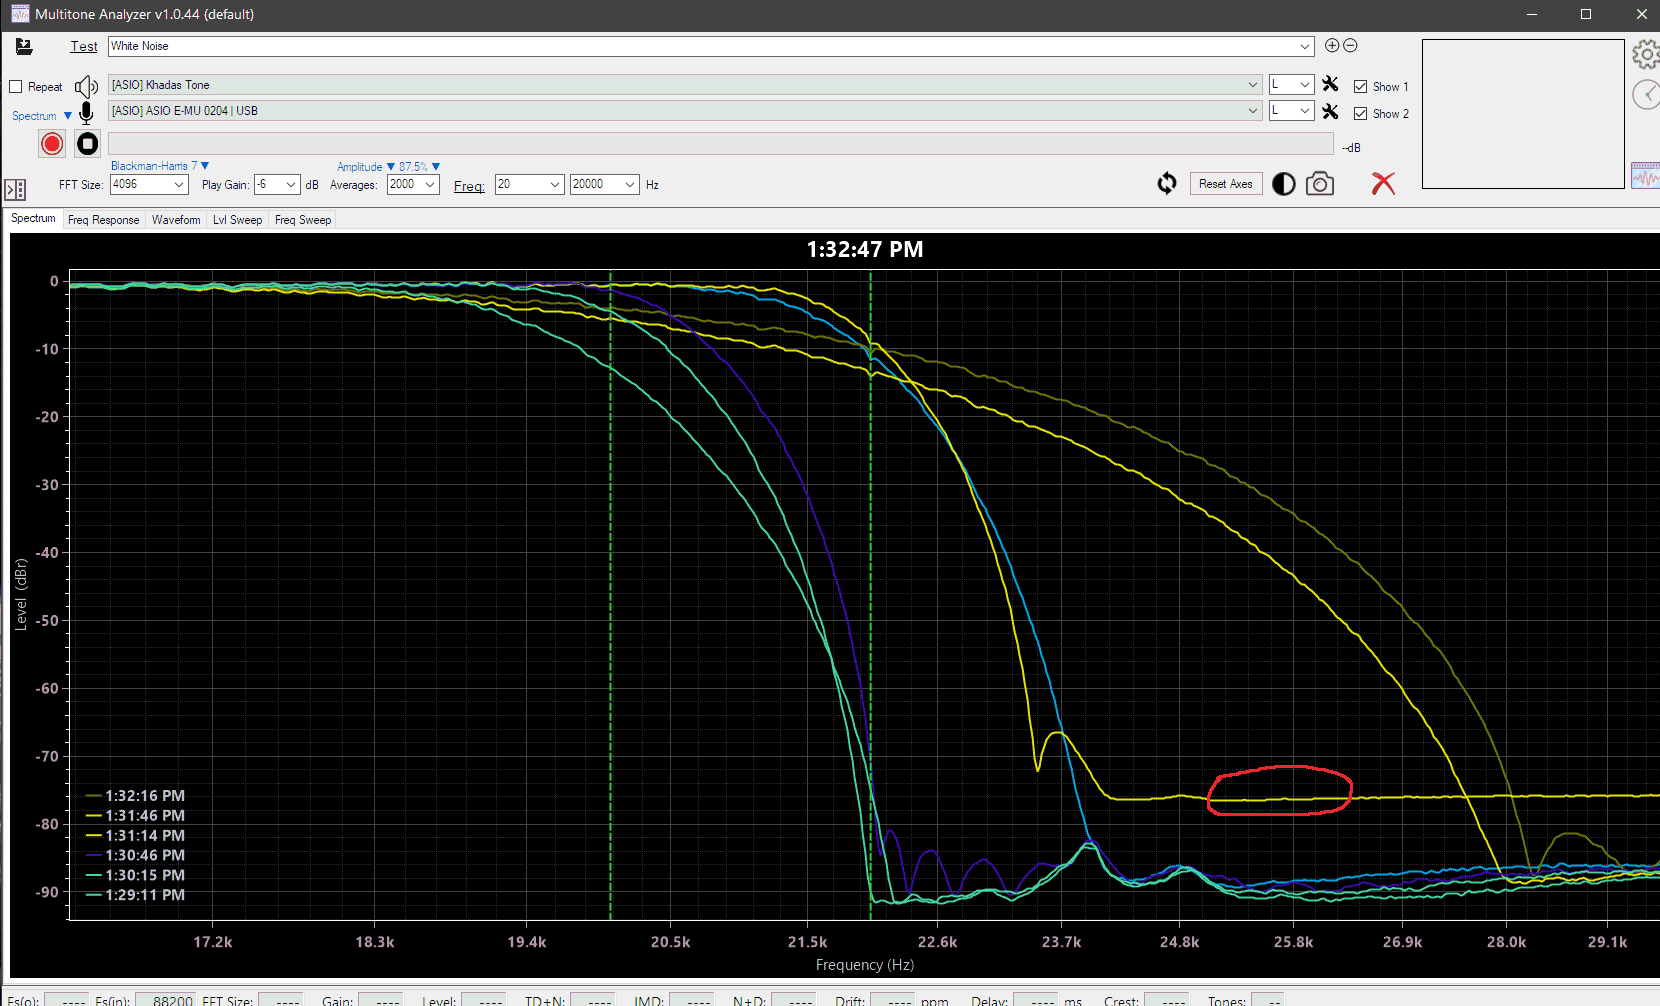Enable the Repeat checkbox
Screen dimensions: 1660x1006
(16, 87)
